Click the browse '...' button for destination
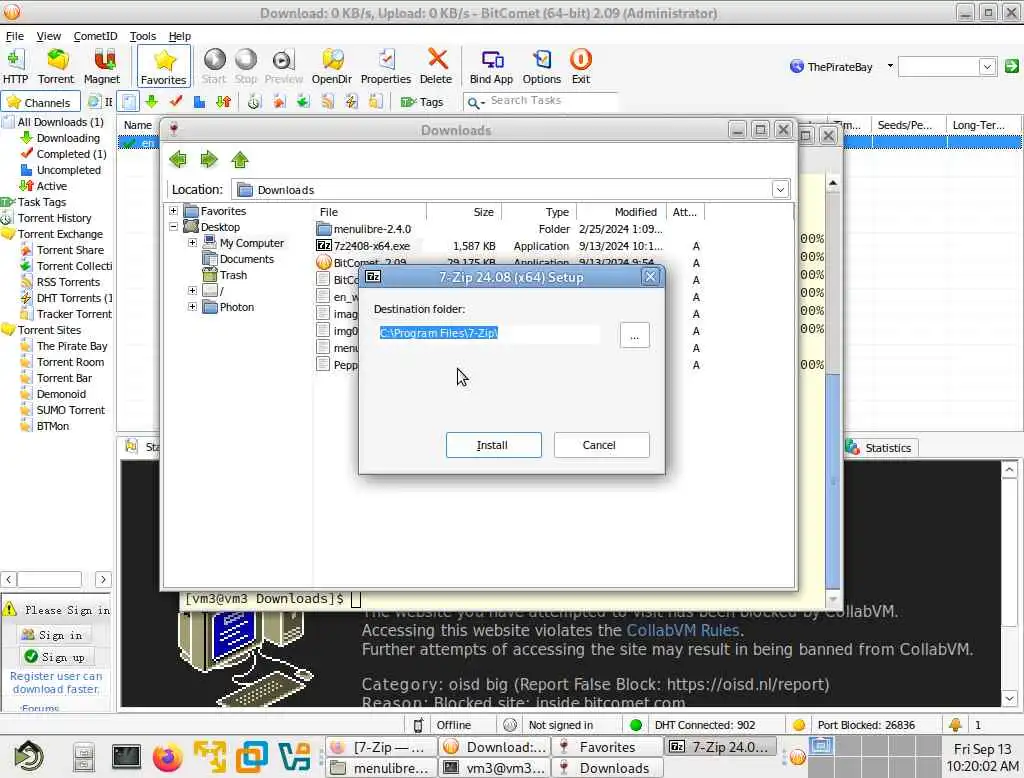The height and width of the screenshot is (778, 1024). [634, 336]
